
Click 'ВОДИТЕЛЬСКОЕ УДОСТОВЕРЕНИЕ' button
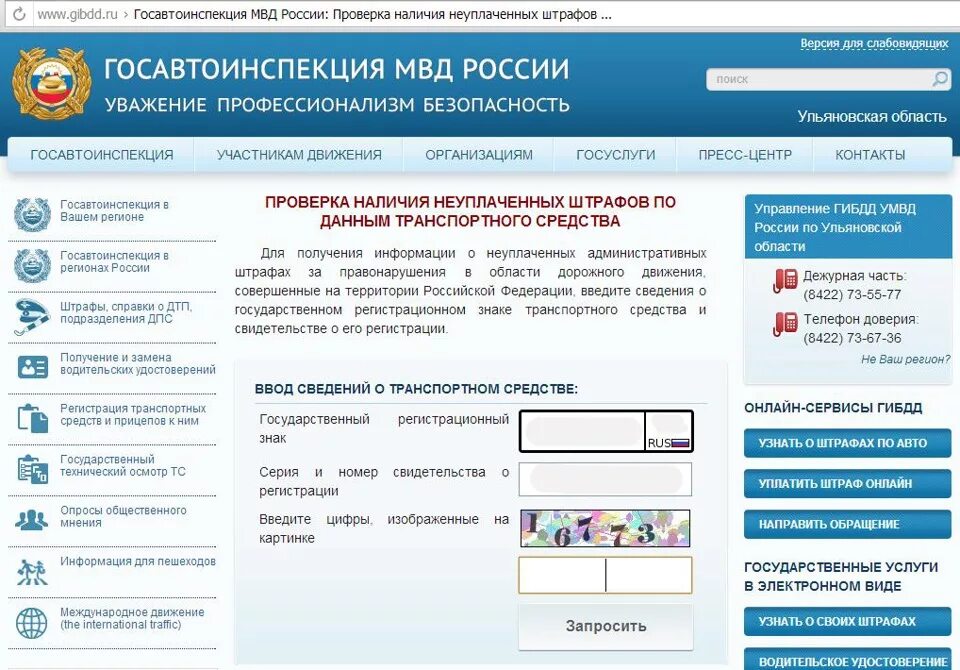pos(847,660)
